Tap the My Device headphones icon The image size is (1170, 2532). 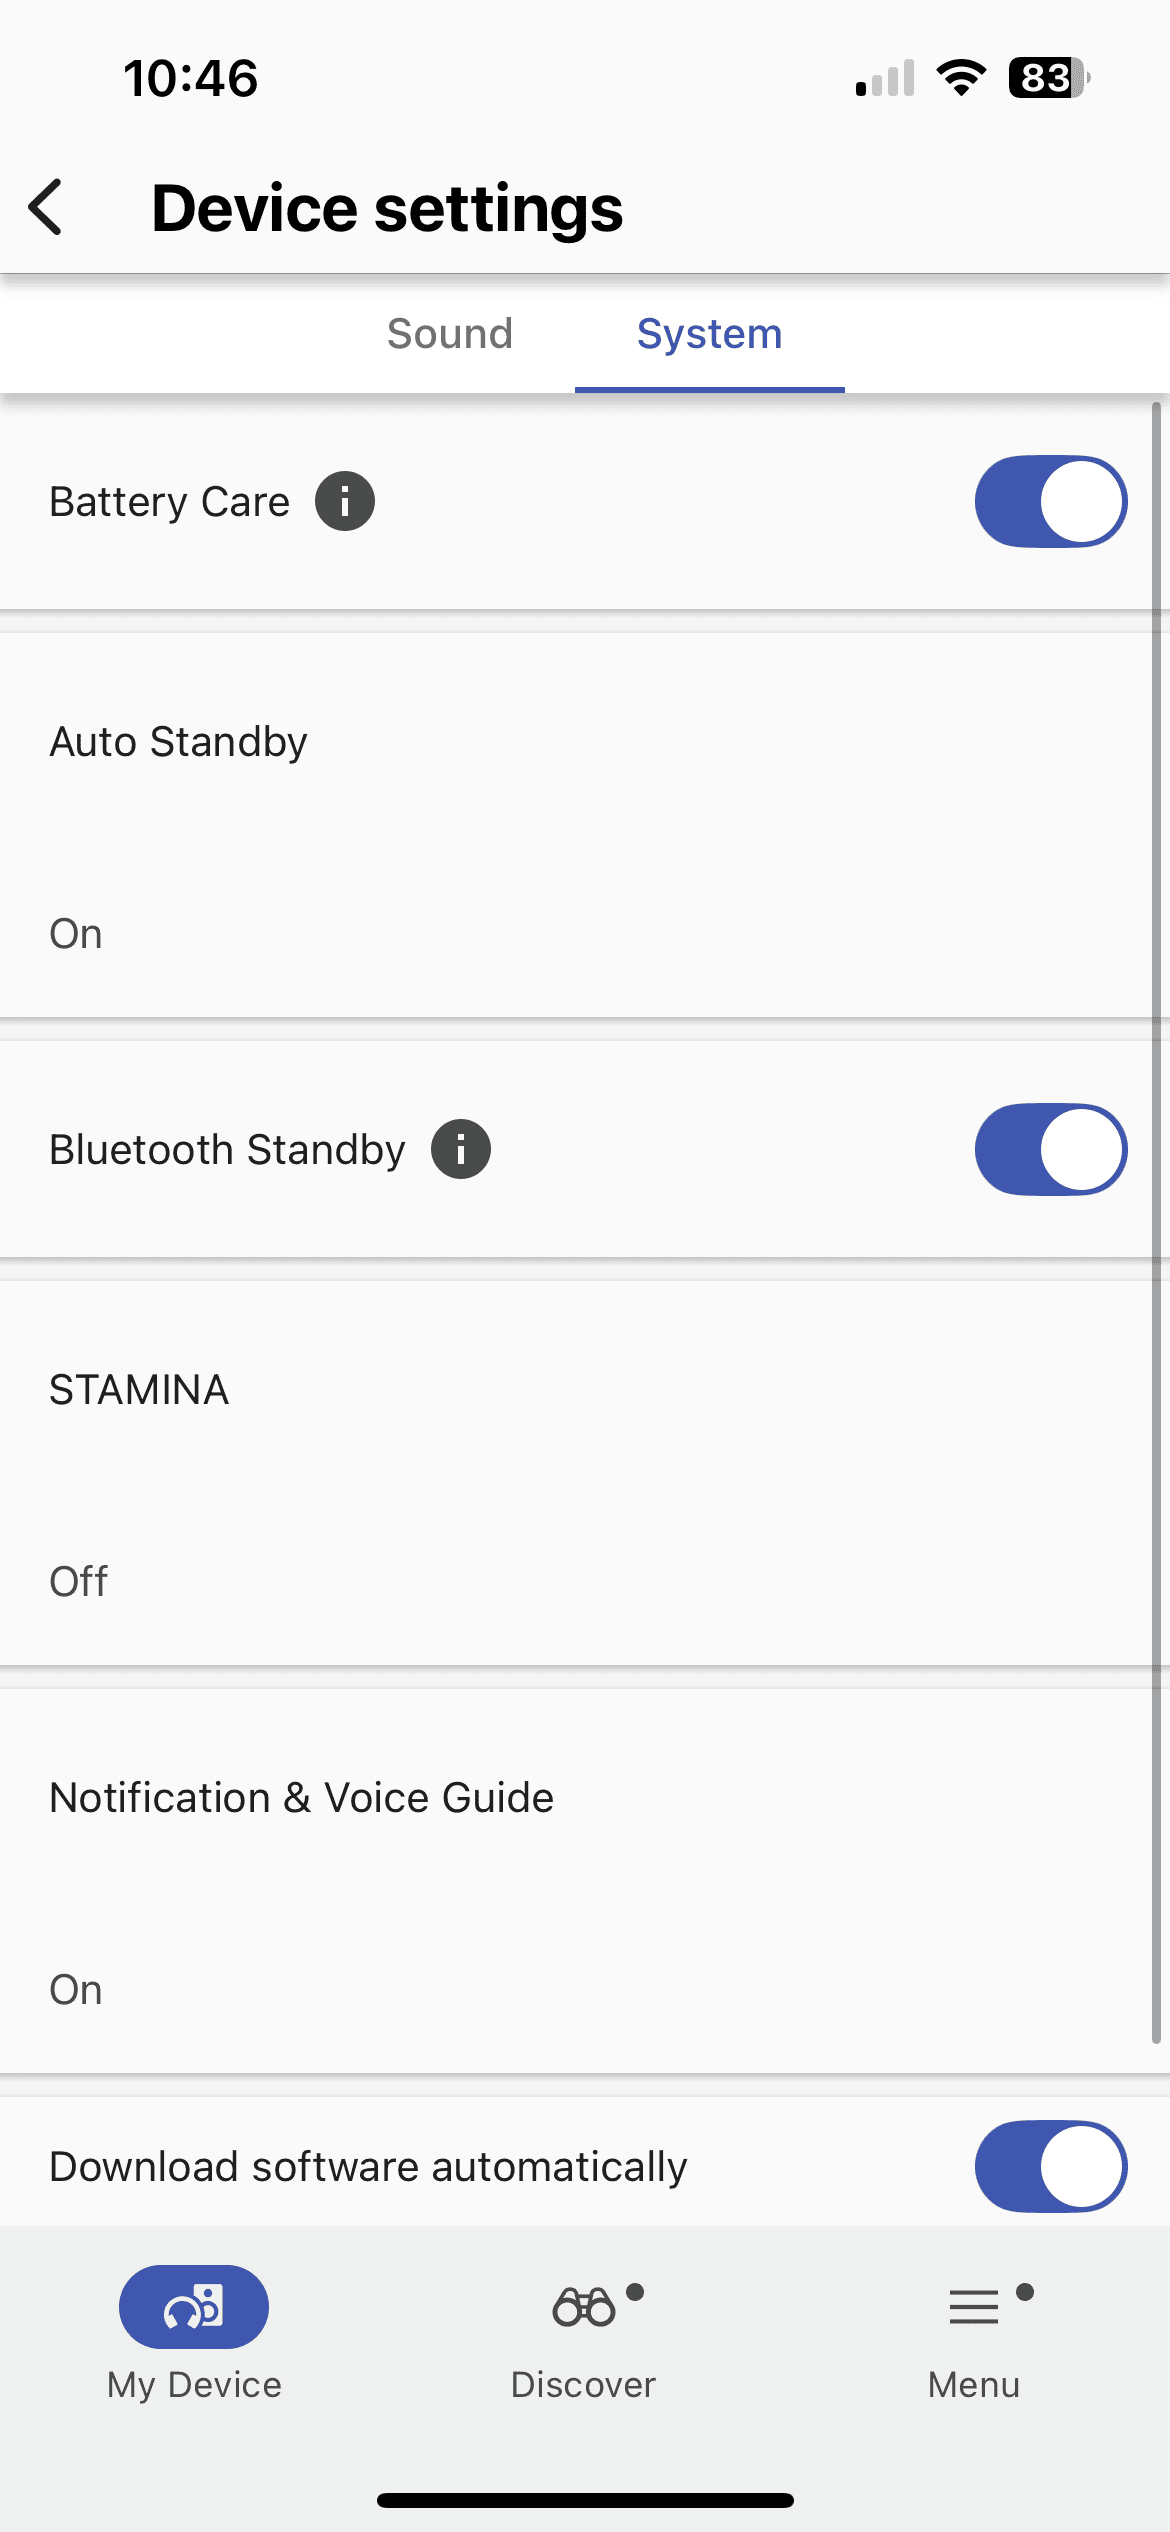(x=194, y=2306)
